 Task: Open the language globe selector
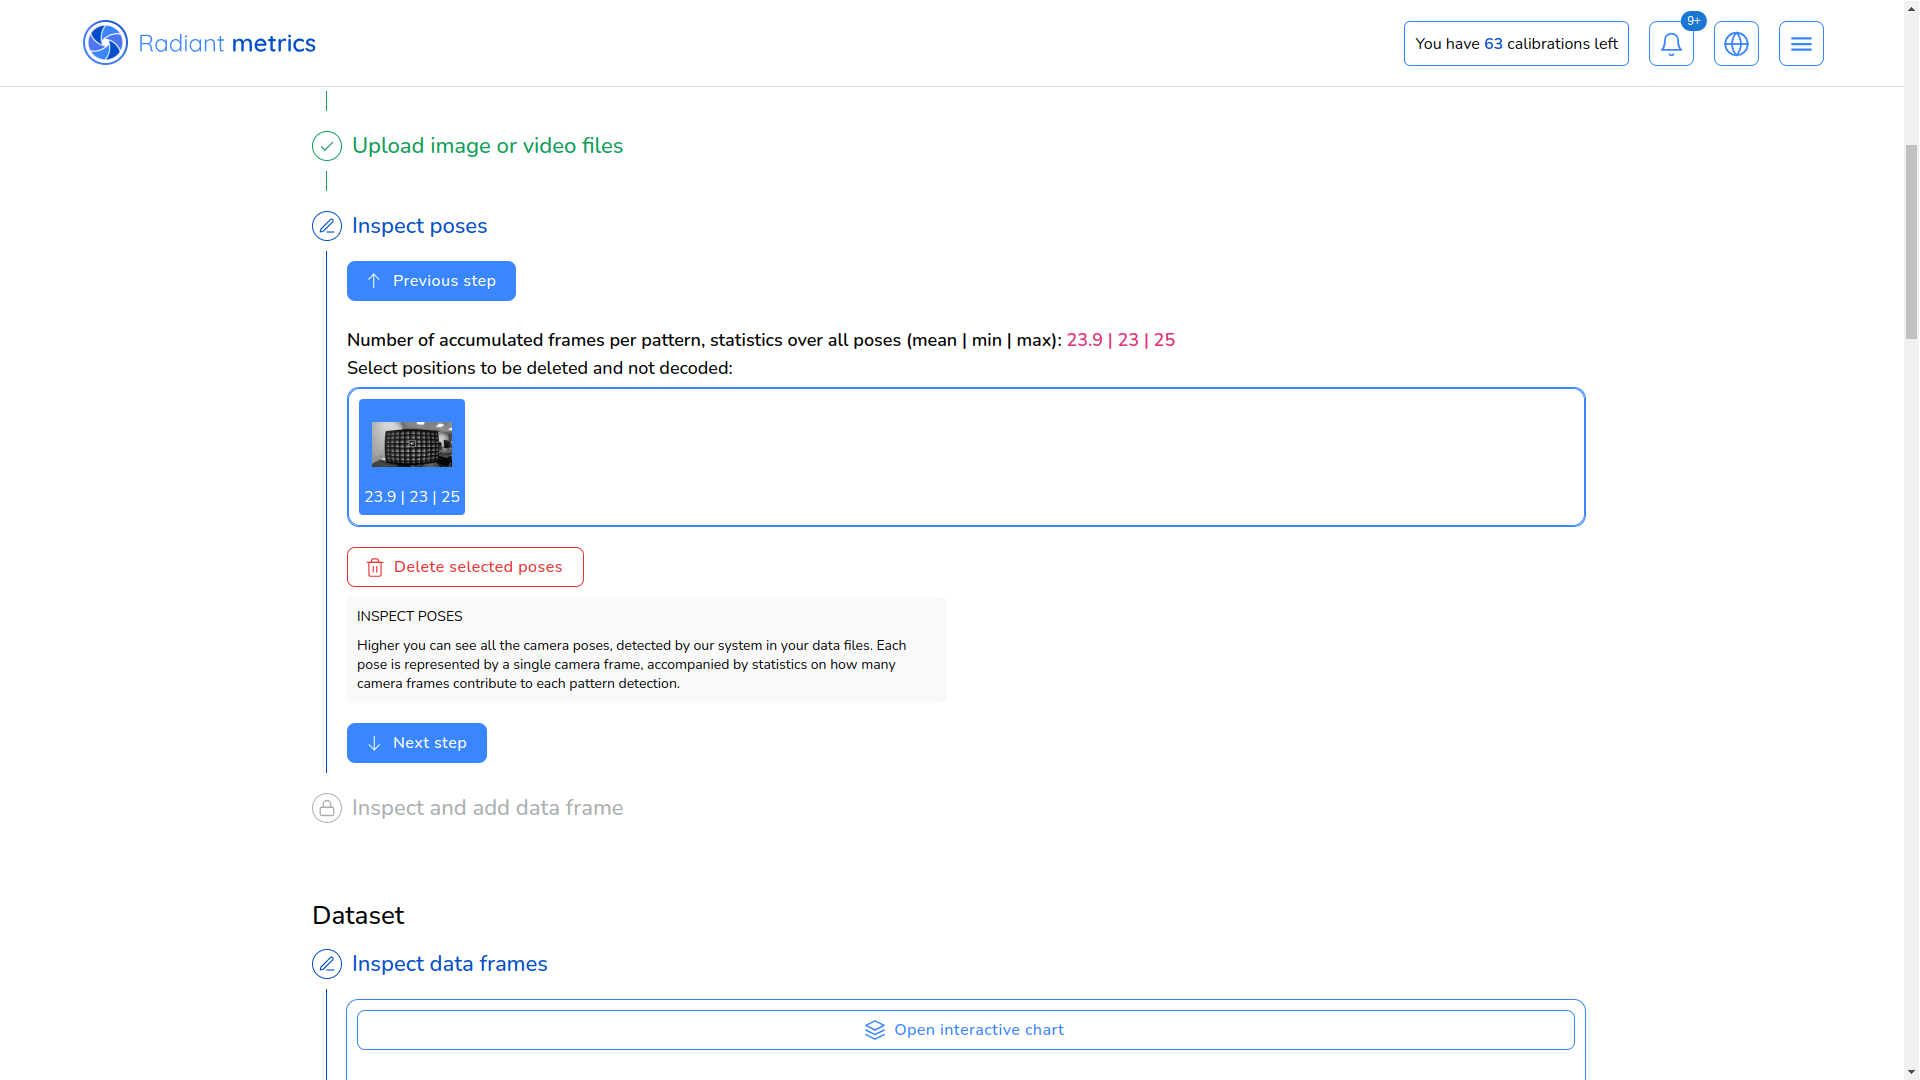(x=1736, y=44)
